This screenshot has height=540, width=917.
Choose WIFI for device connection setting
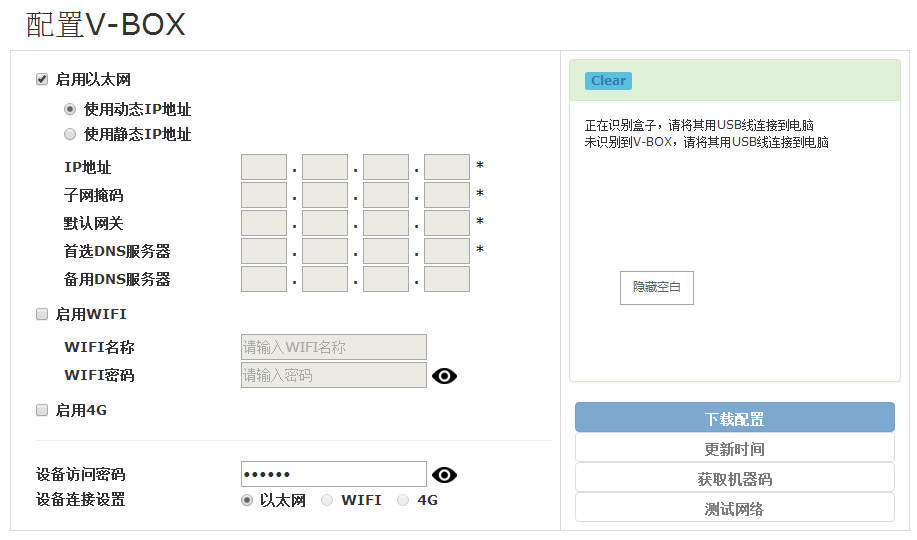(327, 500)
